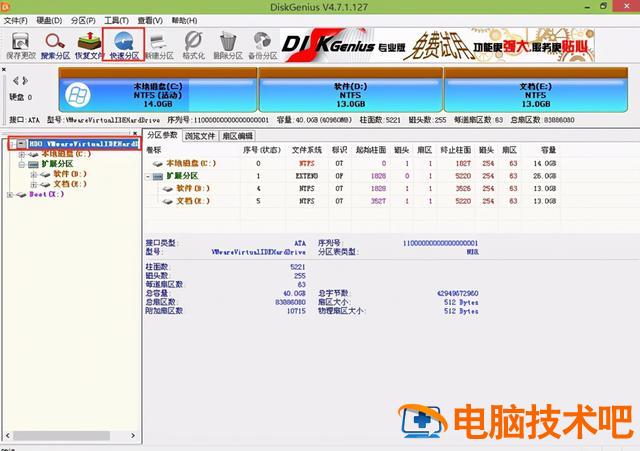Click right arrow of tree horizontal scrollbar
Viewport: 640px width, 451px height.
[133, 435]
